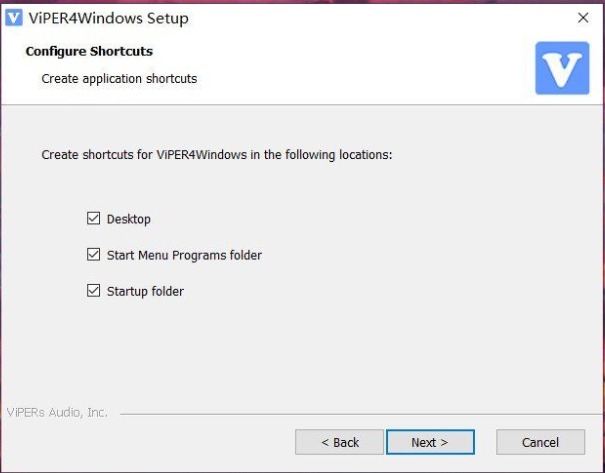Click the horizontal separator line beside the branding
605x473 pixels.
pos(350,413)
